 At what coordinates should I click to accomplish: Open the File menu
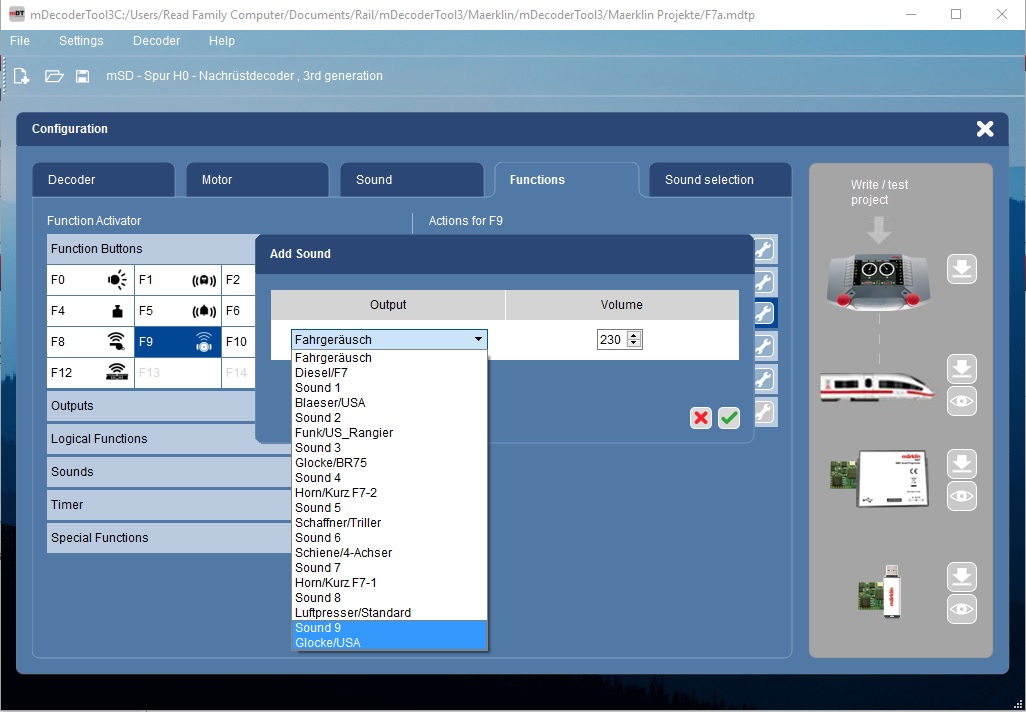(x=20, y=41)
